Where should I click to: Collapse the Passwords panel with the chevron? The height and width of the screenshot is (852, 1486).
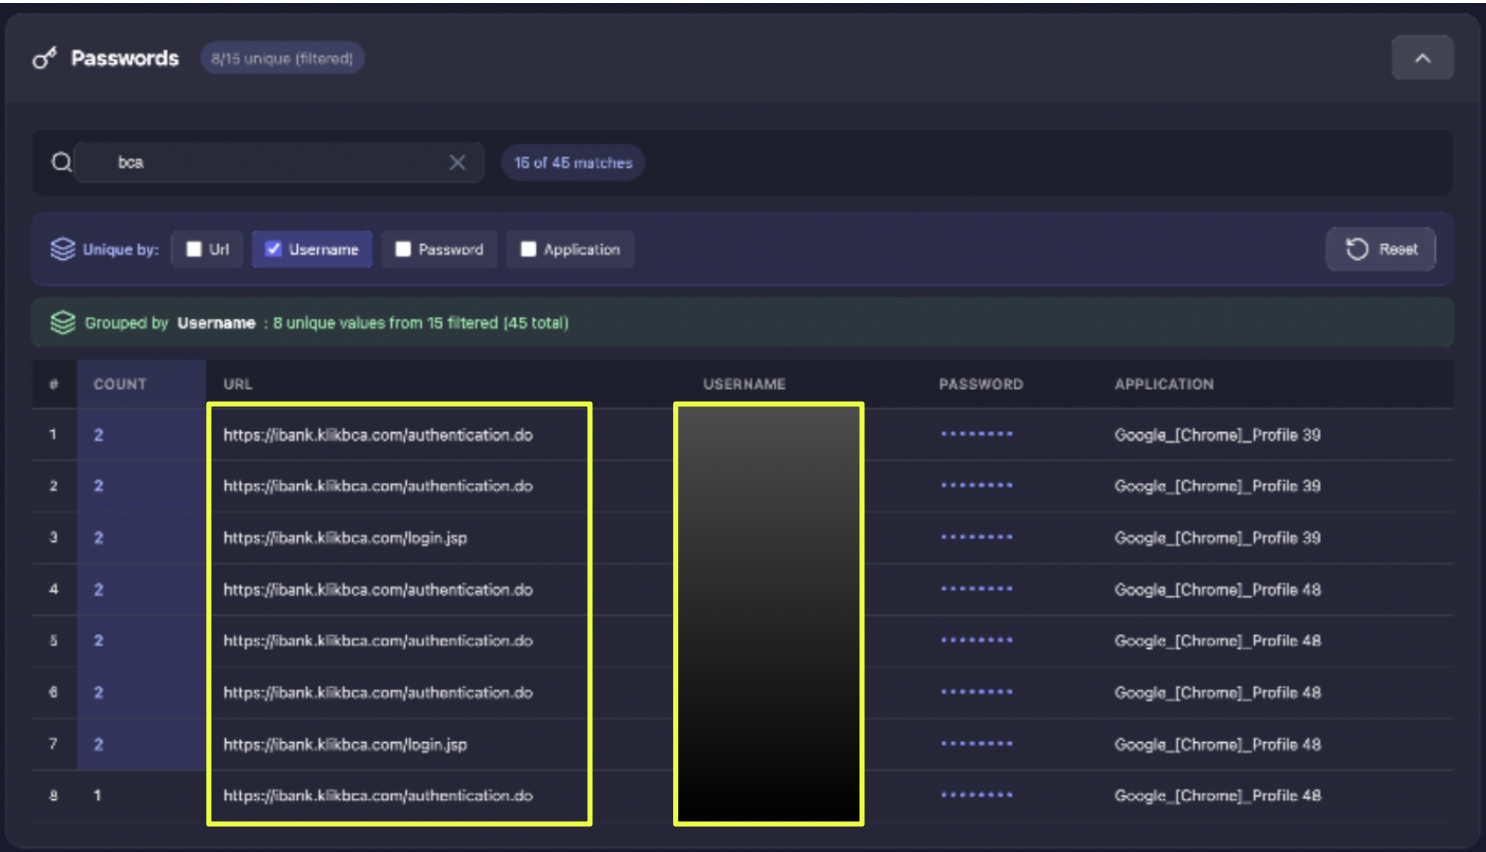tap(1422, 59)
